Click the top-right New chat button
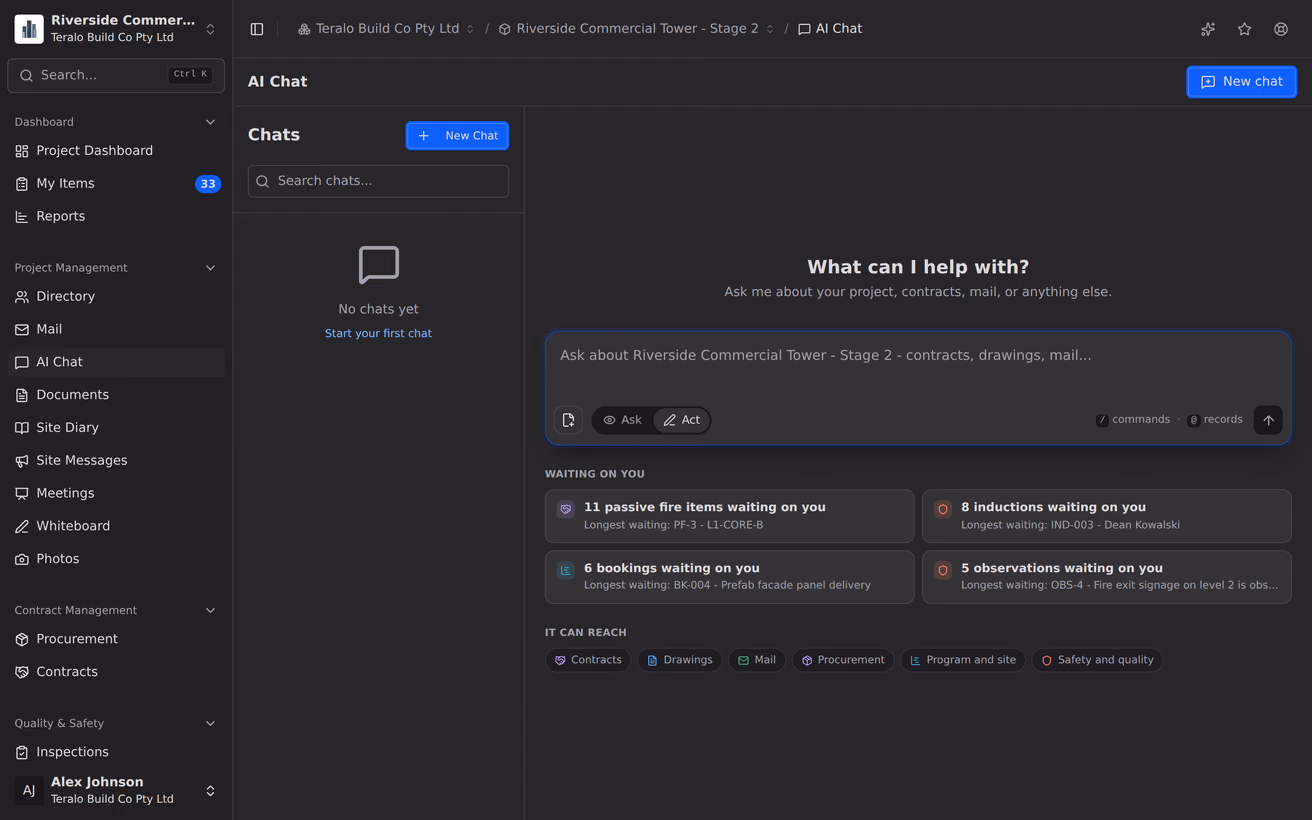The height and width of the screenshot is (820, 1312). tap(1241, 82)
